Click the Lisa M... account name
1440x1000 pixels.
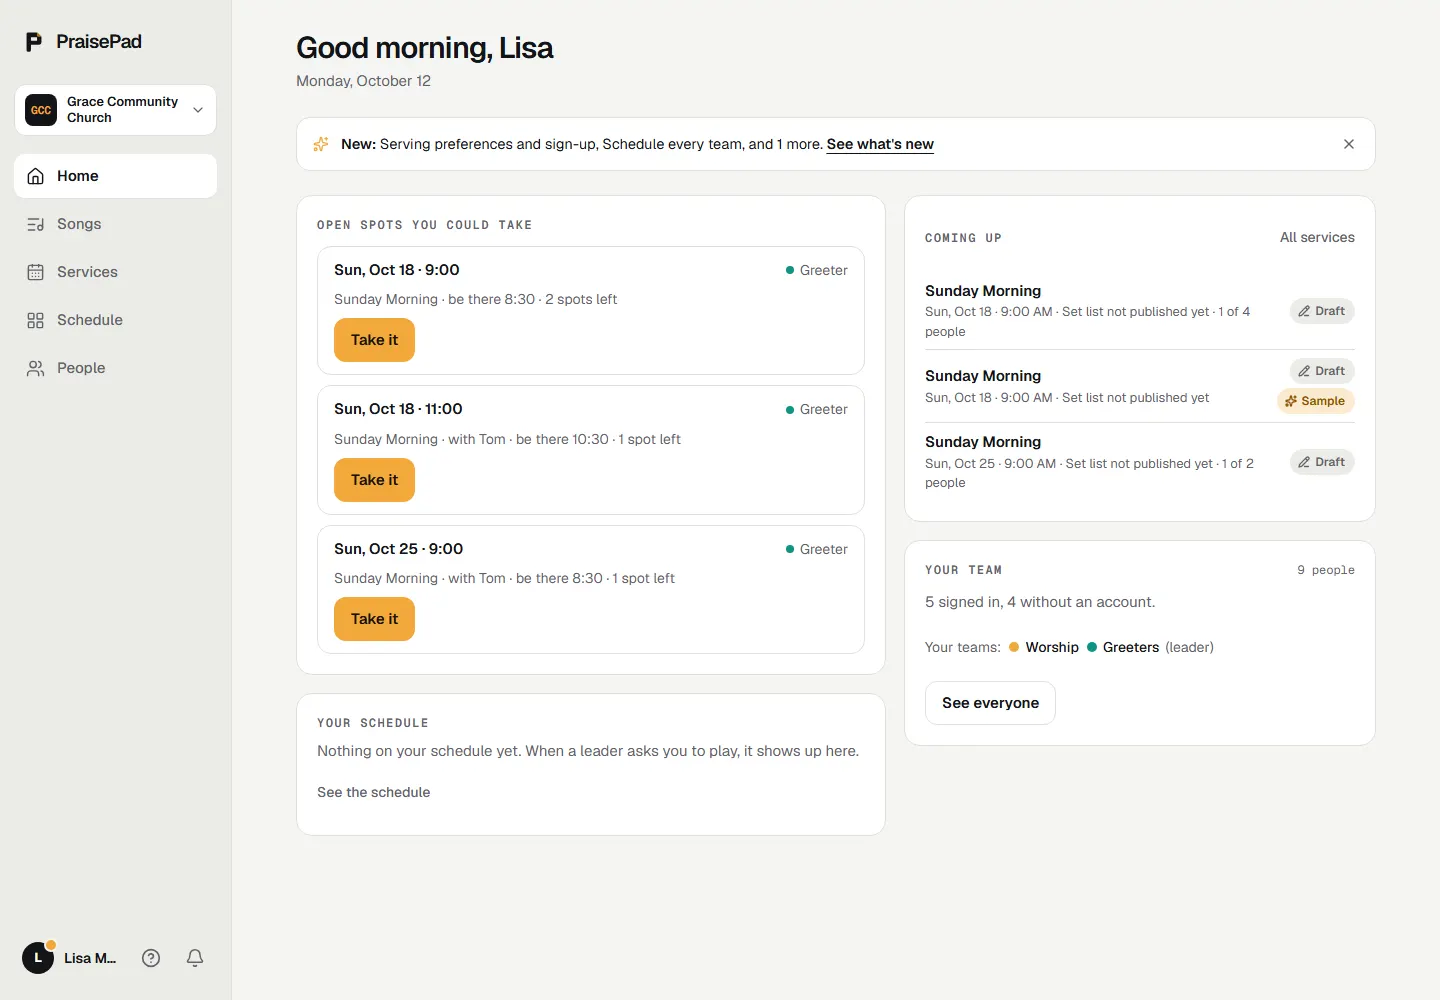pyautogui.click(x=90, y=958)
